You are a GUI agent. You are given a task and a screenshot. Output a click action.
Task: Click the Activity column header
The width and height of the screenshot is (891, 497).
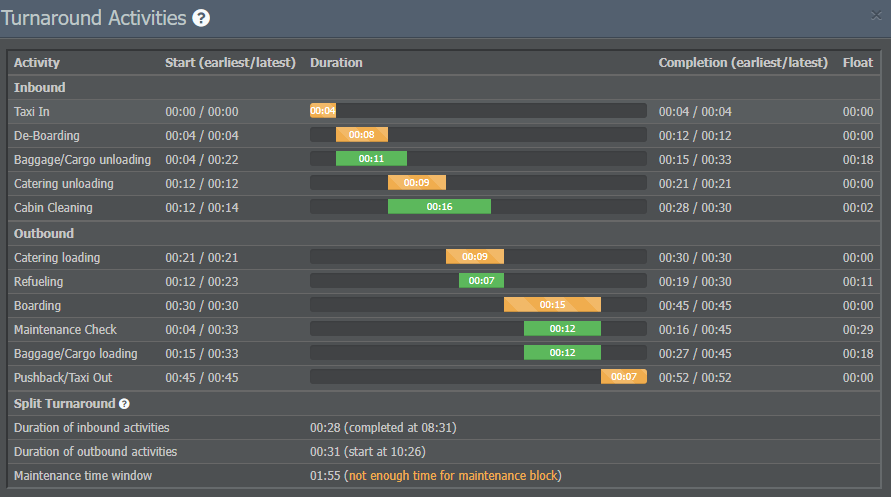pos(37,63)
